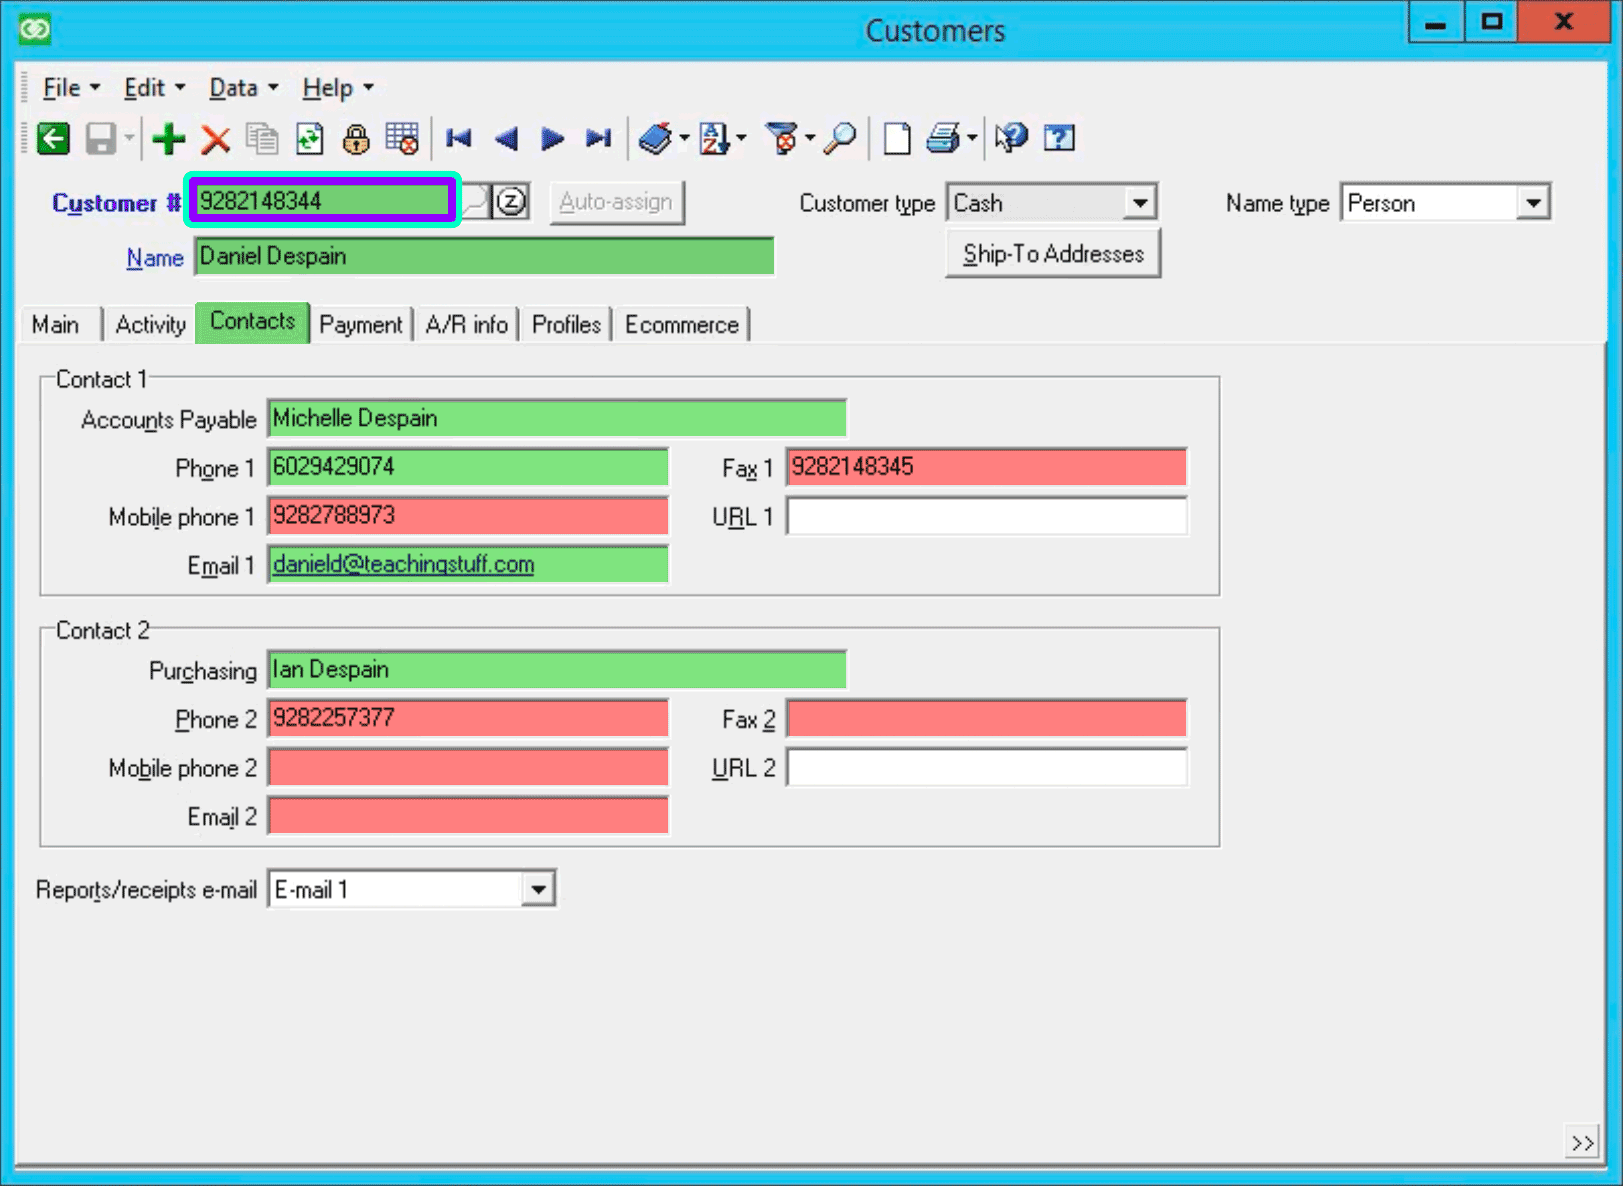Open the Reports/receipts e-mail dropdown
Viewport: 1623px width, 1186px height.
[x=538, y=888]
